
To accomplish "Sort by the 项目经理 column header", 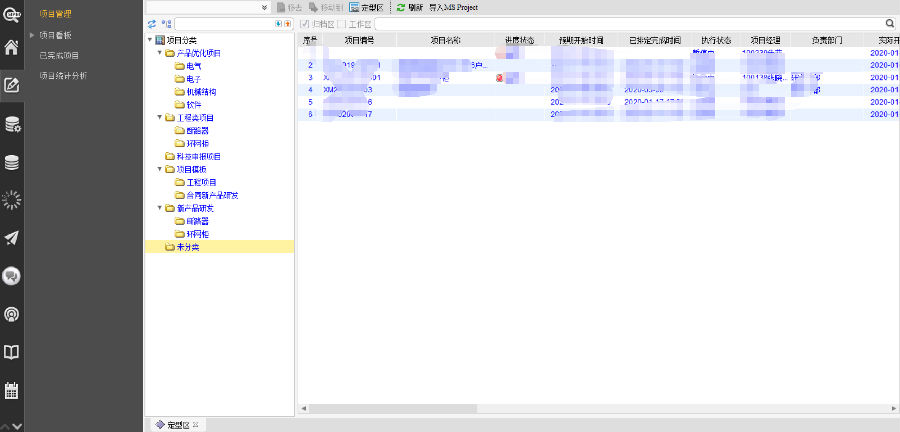I will pos(766,40).
